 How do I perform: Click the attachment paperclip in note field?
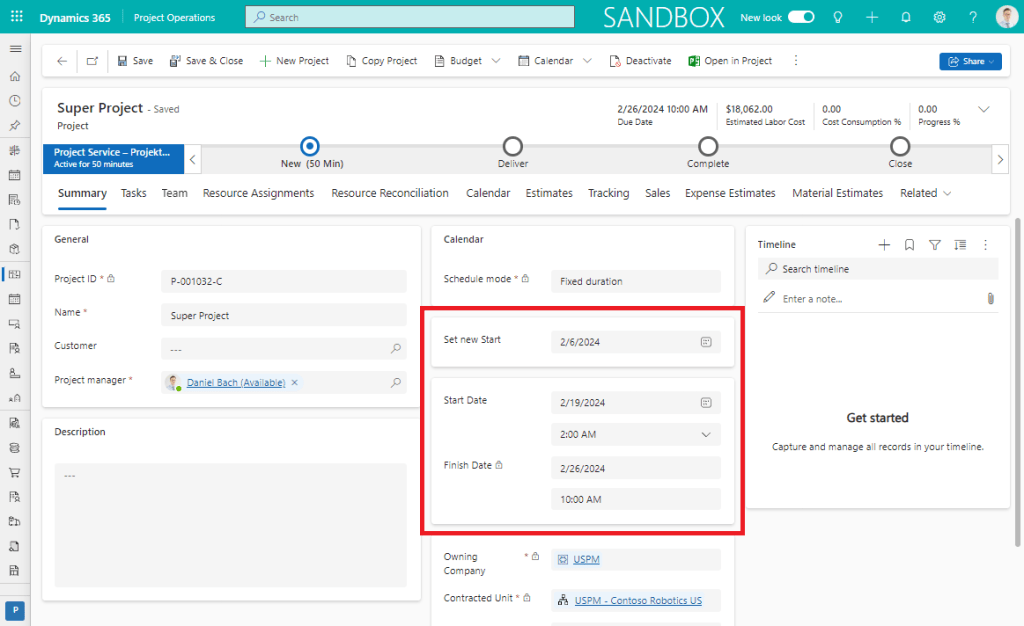(x=990, y=298)
